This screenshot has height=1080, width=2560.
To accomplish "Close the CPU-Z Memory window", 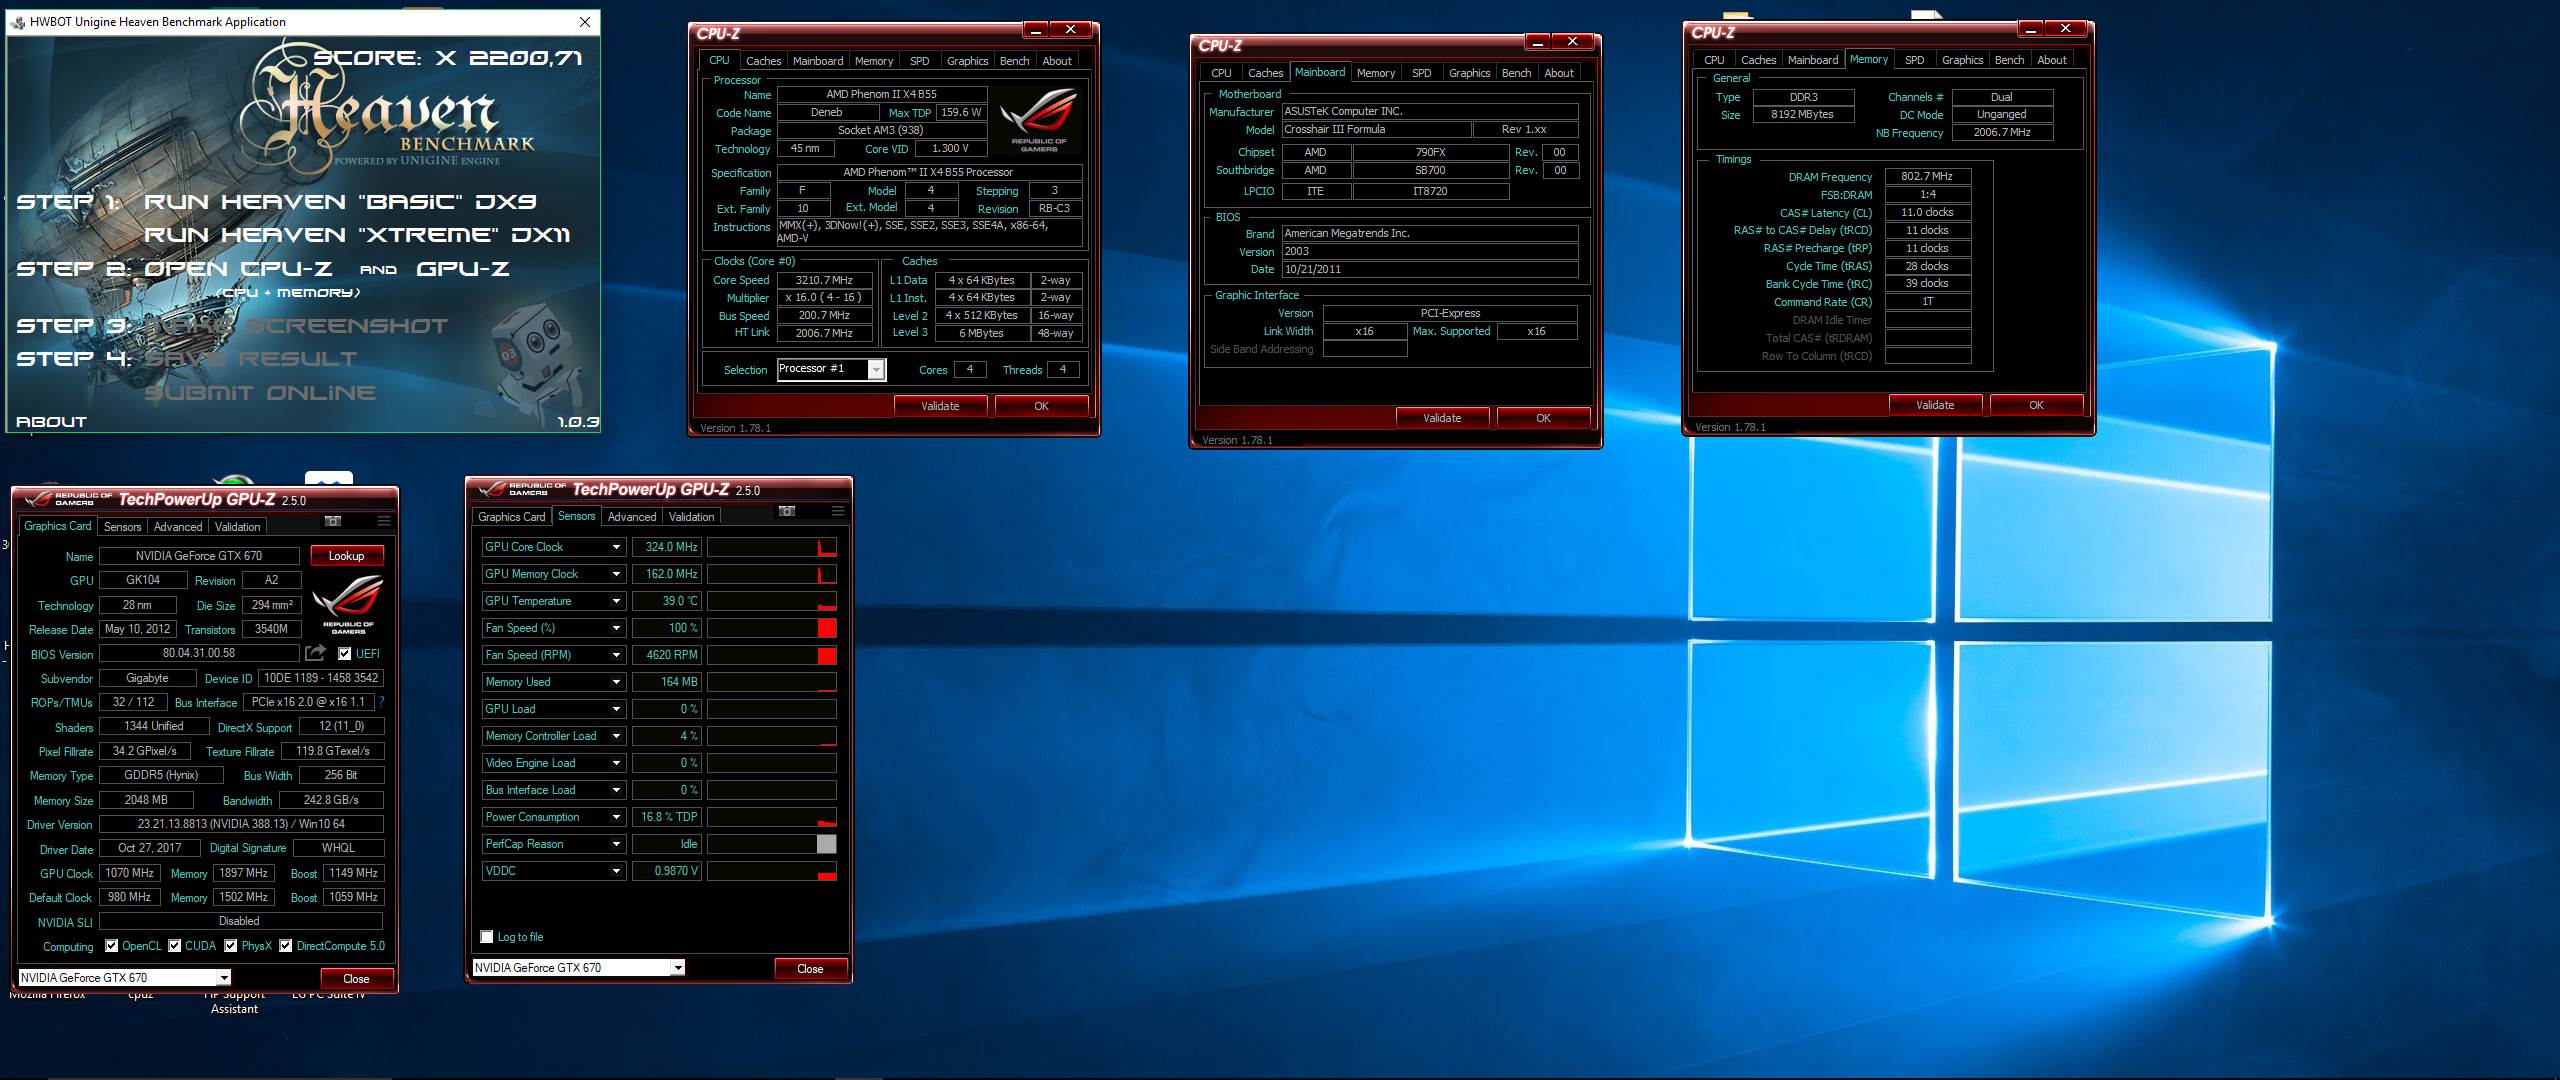I will [2065, 29].
